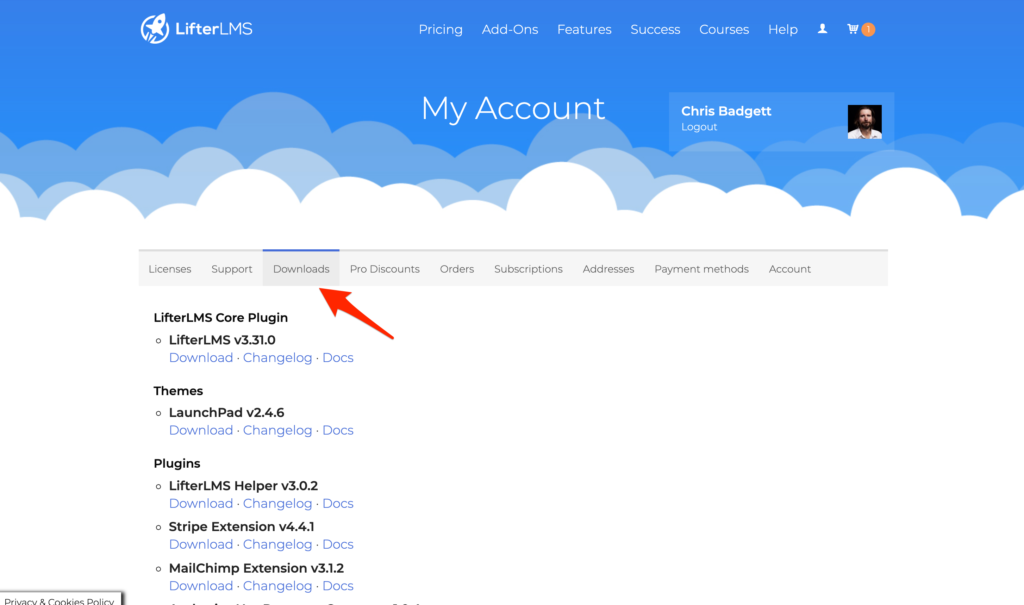Open the user account icon
The height and width of the screenshot is (605, 1024).
coord(822,29)
